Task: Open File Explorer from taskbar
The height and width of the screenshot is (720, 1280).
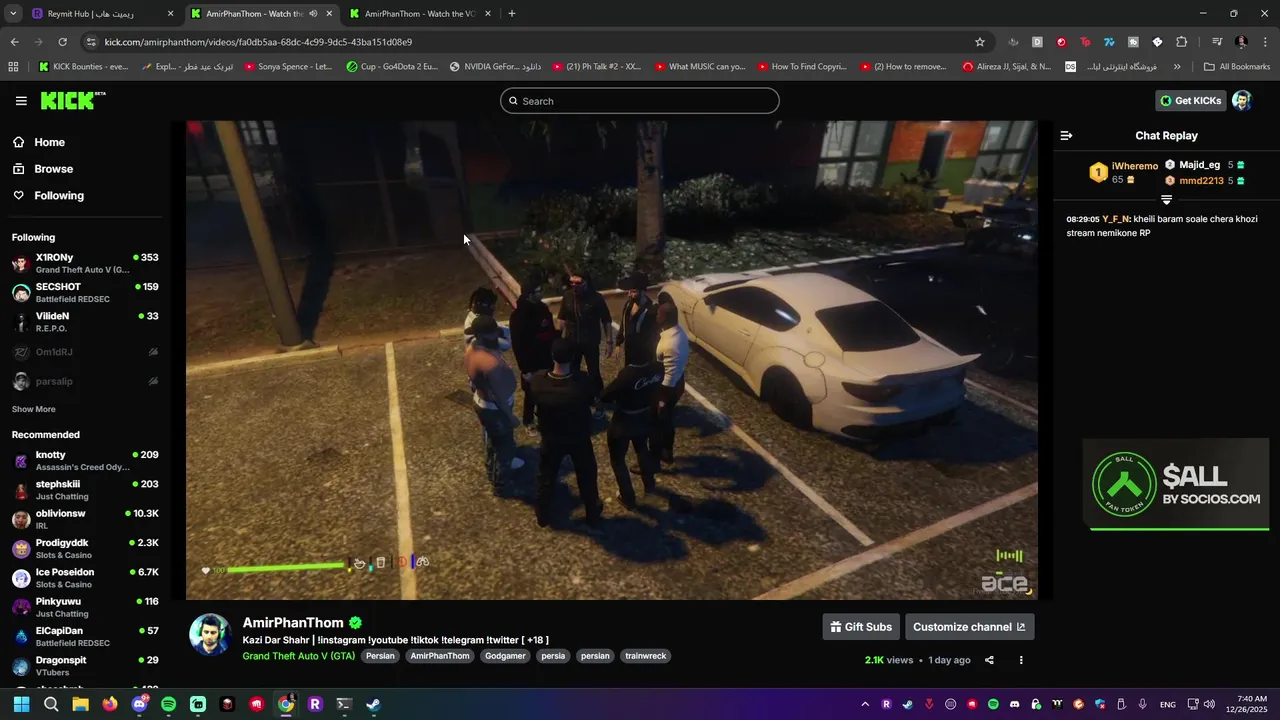Action: pos(80,704)
